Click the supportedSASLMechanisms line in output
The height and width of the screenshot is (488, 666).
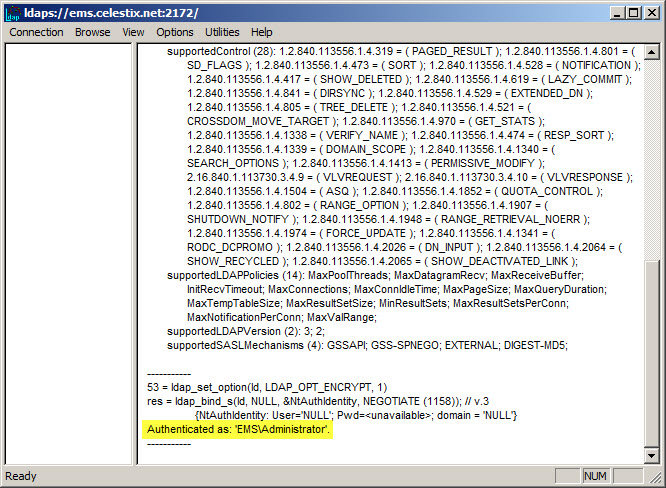[x=366, y=346]
